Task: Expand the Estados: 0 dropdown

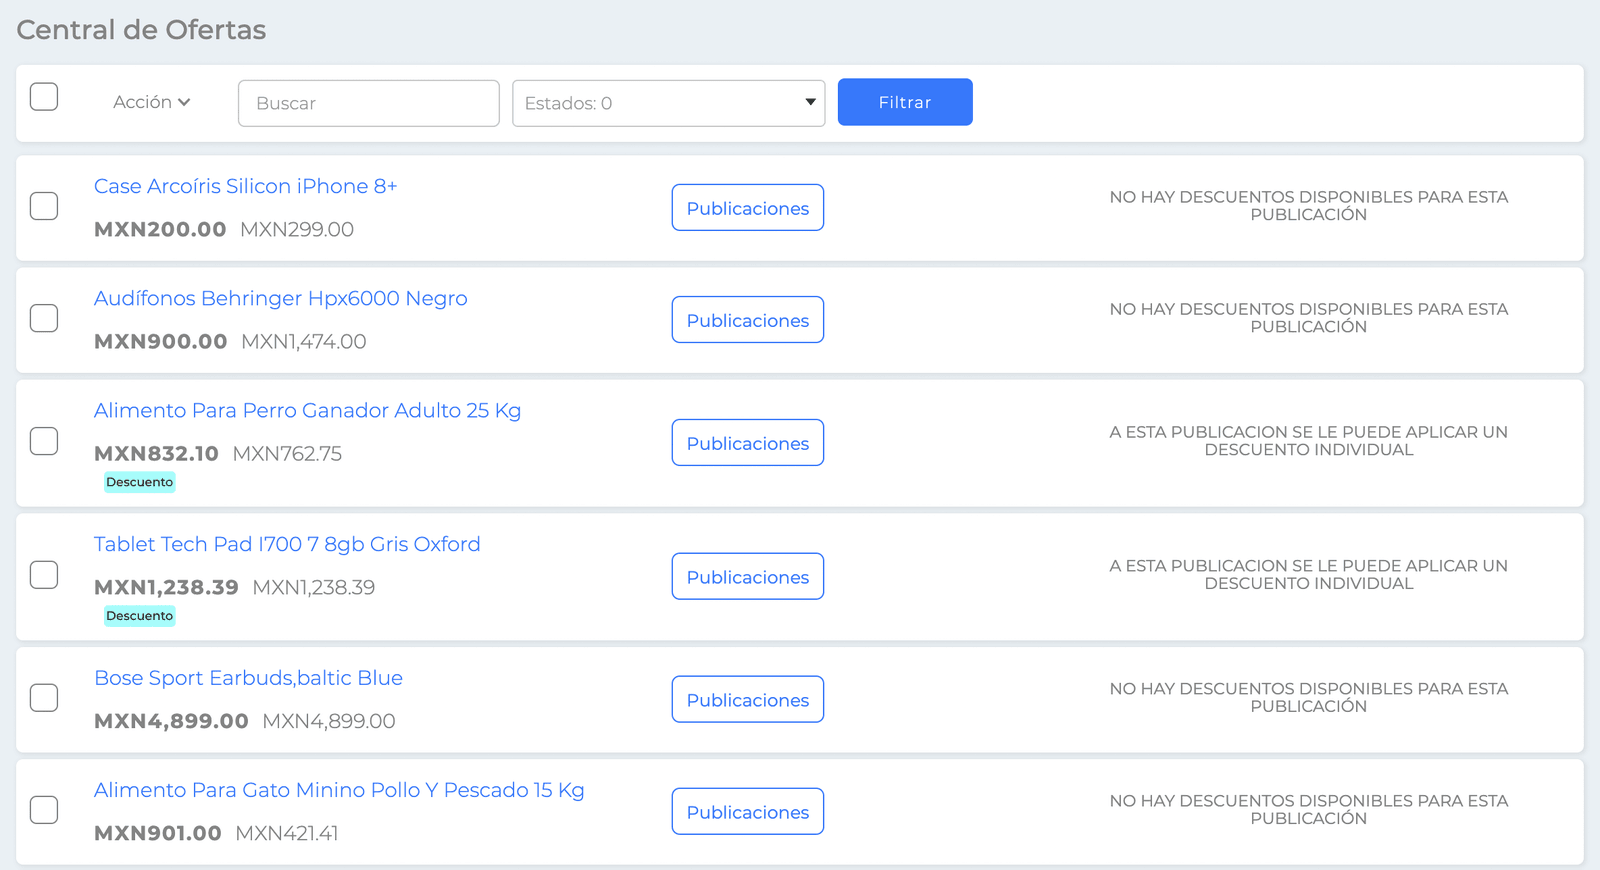Action: (x=669, y=103)
